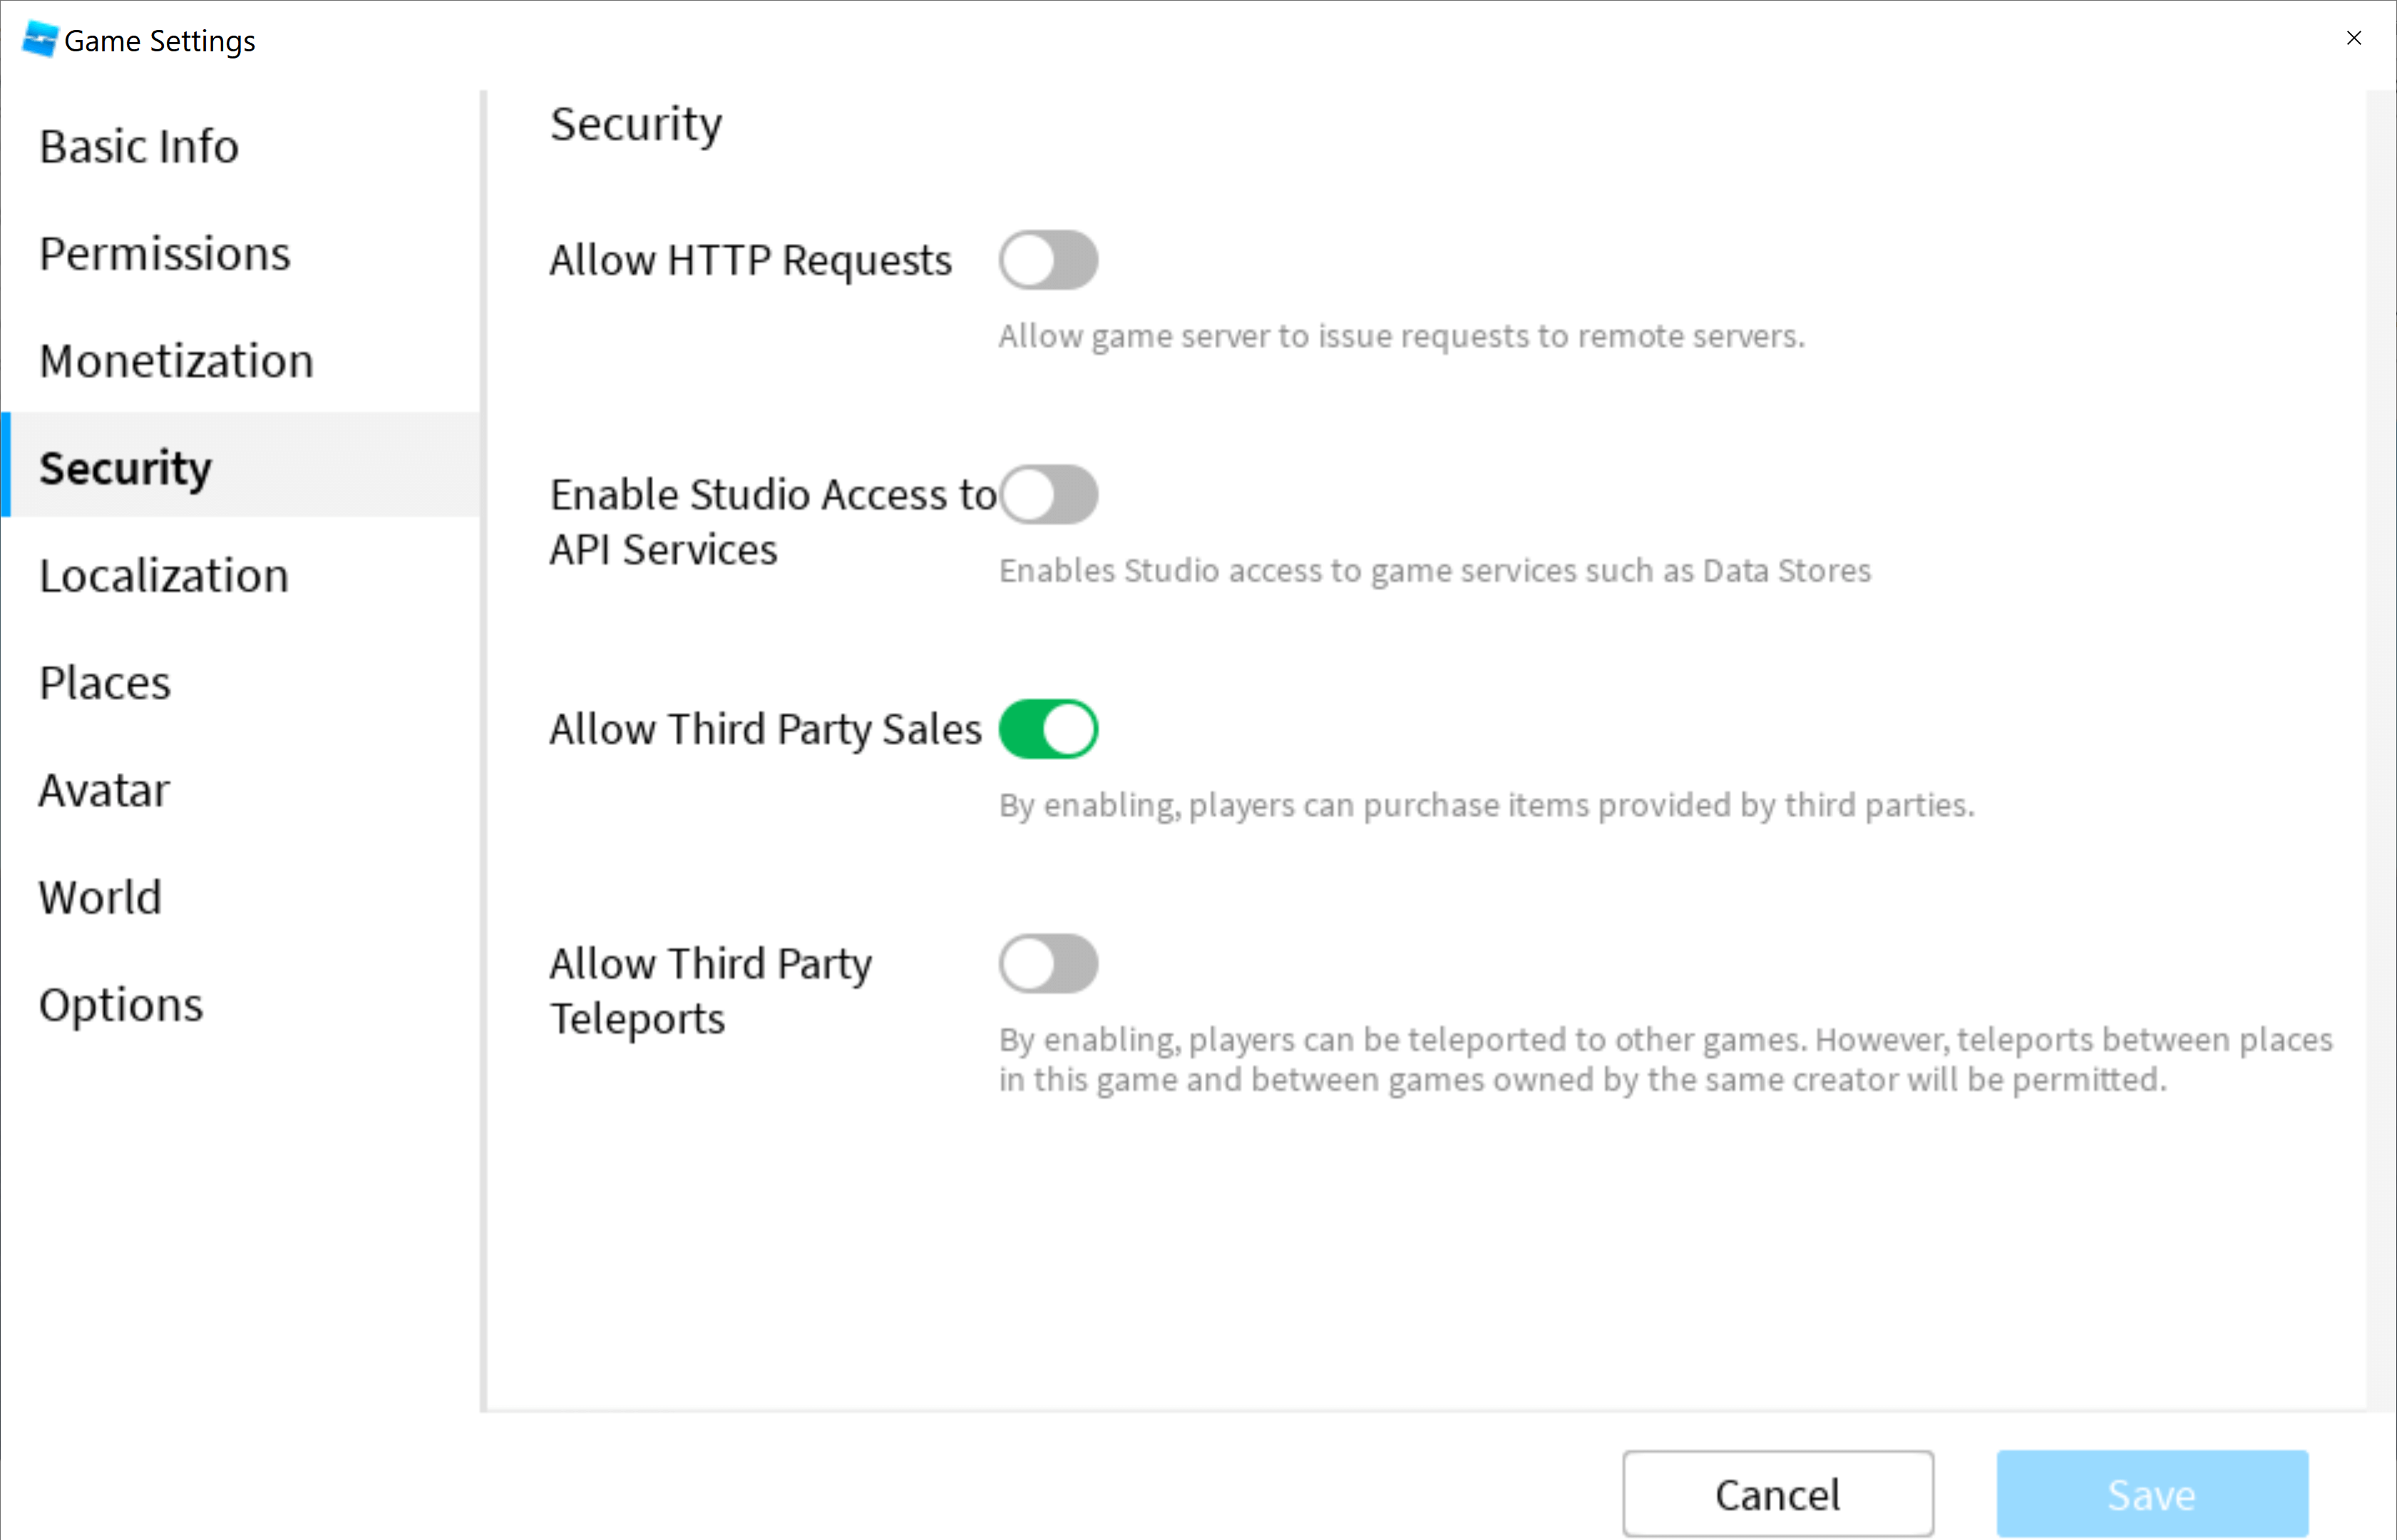Disable the Allow Third Party Sales toggle
Image resolution: width=2397 pixels, height=1540 pixels.
1048,729
